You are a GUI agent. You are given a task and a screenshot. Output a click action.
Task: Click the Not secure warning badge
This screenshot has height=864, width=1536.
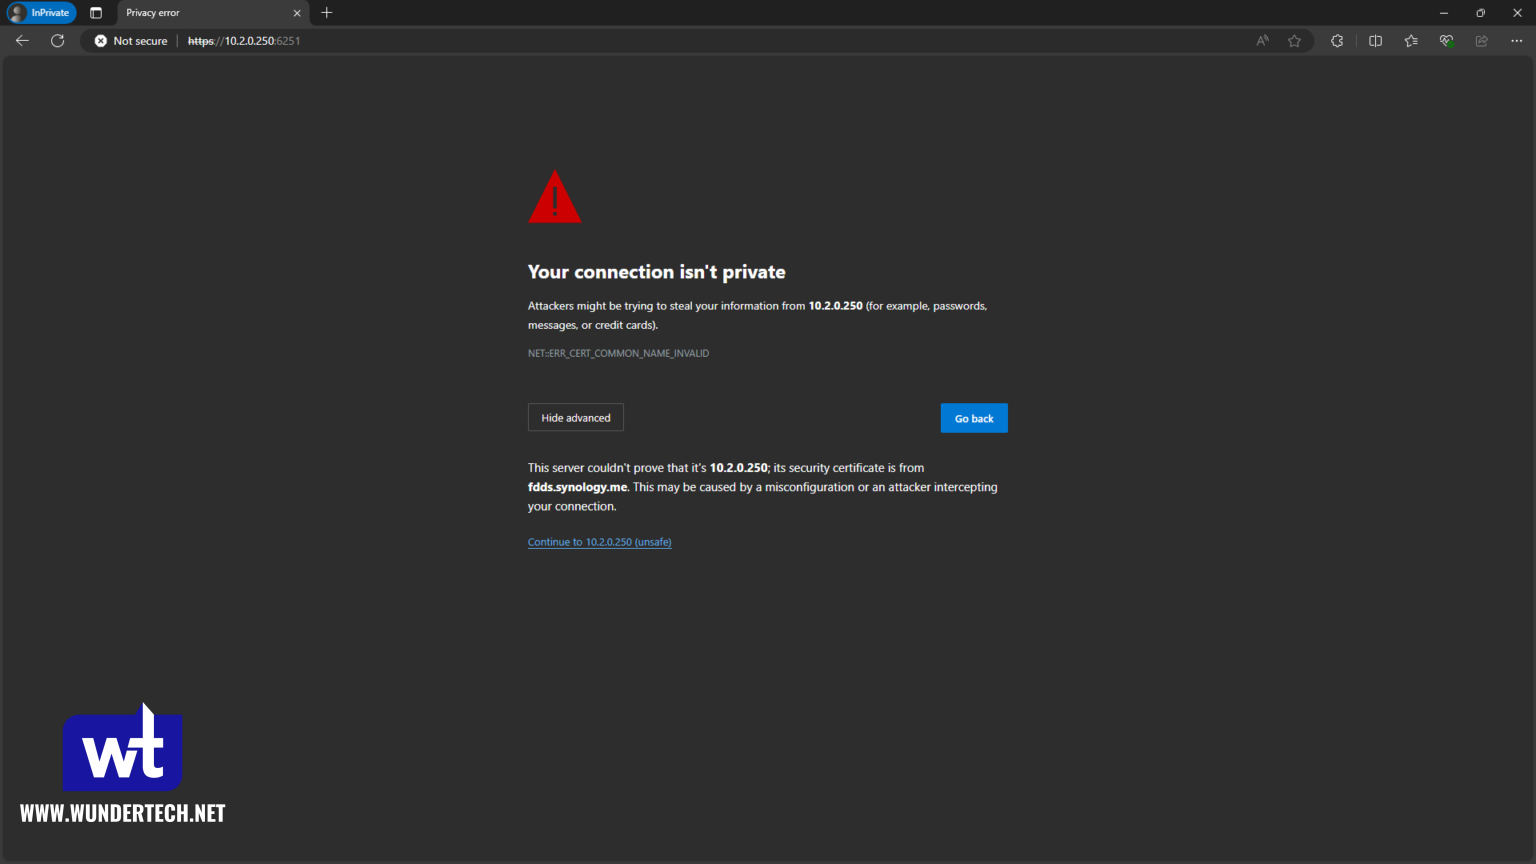click(x=129, y=41)
